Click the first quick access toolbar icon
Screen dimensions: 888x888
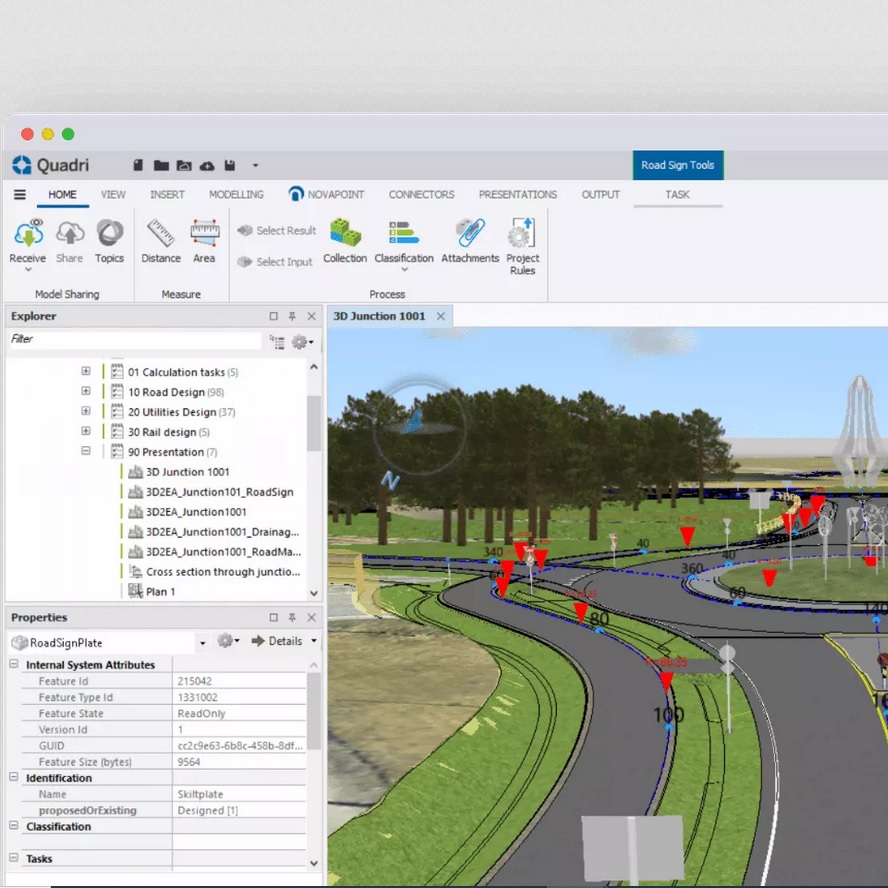[138, 165]
